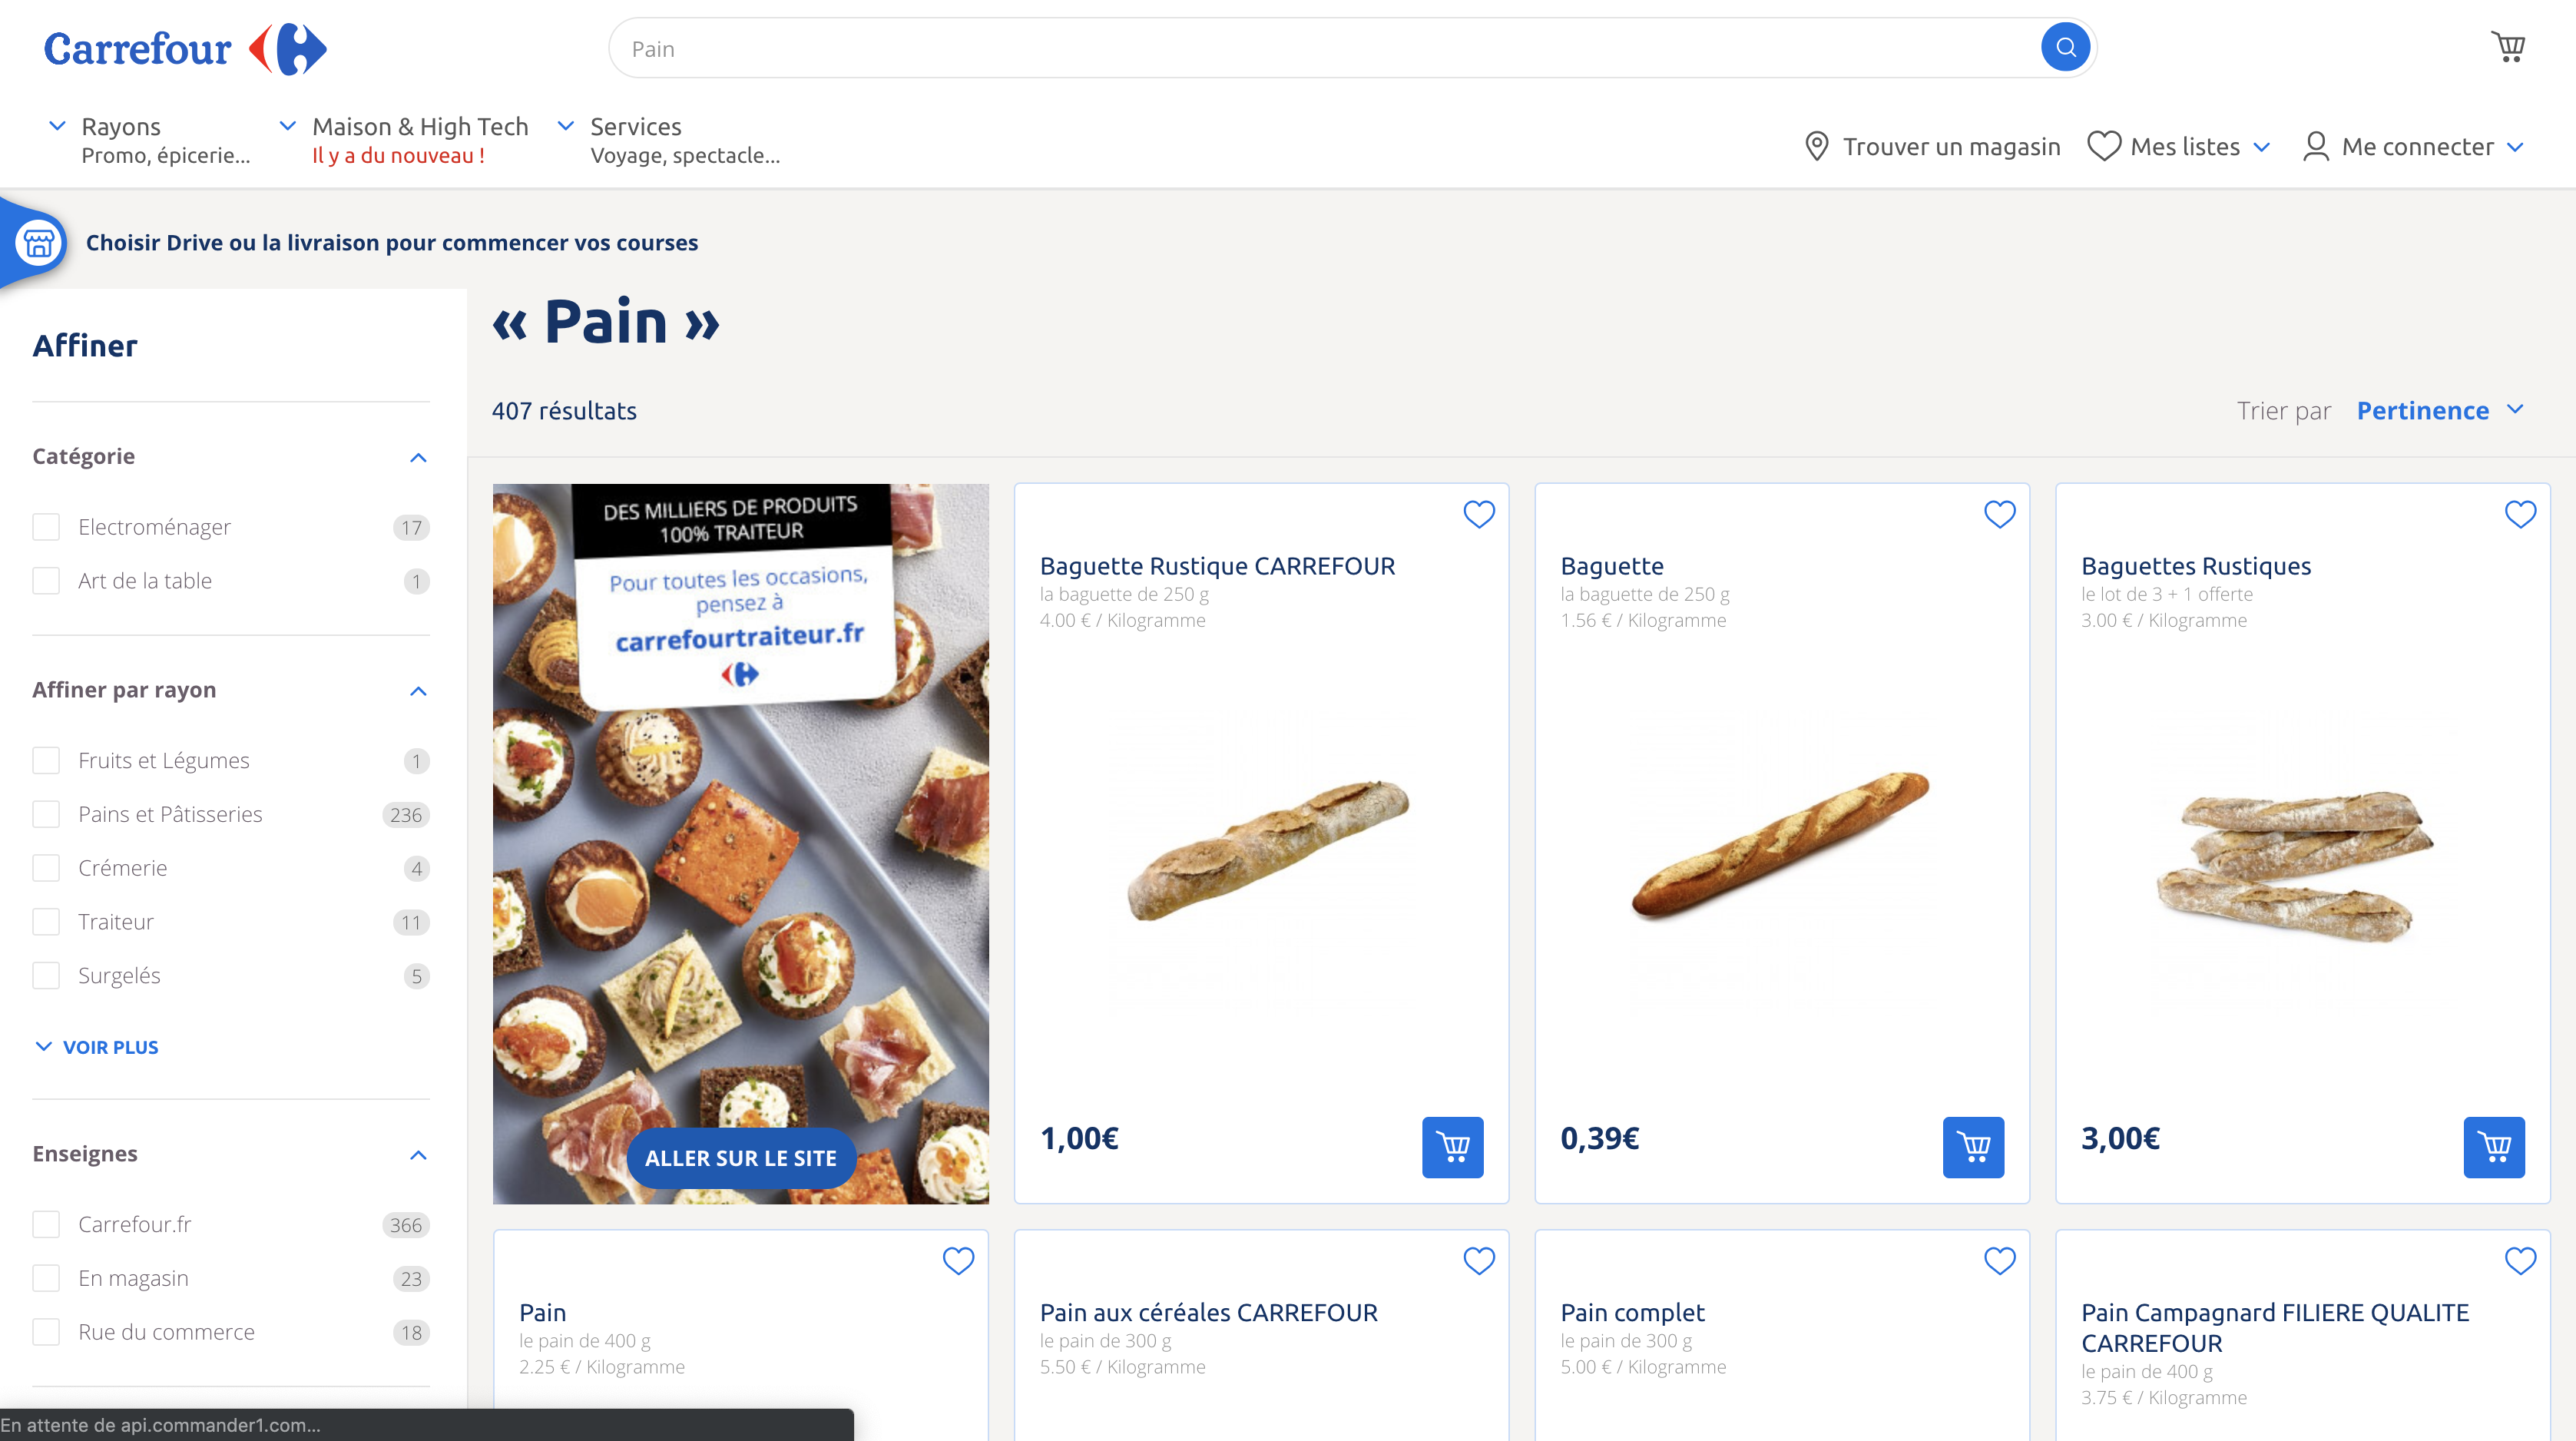Favorite the Pain complet product
This screenshot has height=1441, width=2576.
pos(1999,1261)
